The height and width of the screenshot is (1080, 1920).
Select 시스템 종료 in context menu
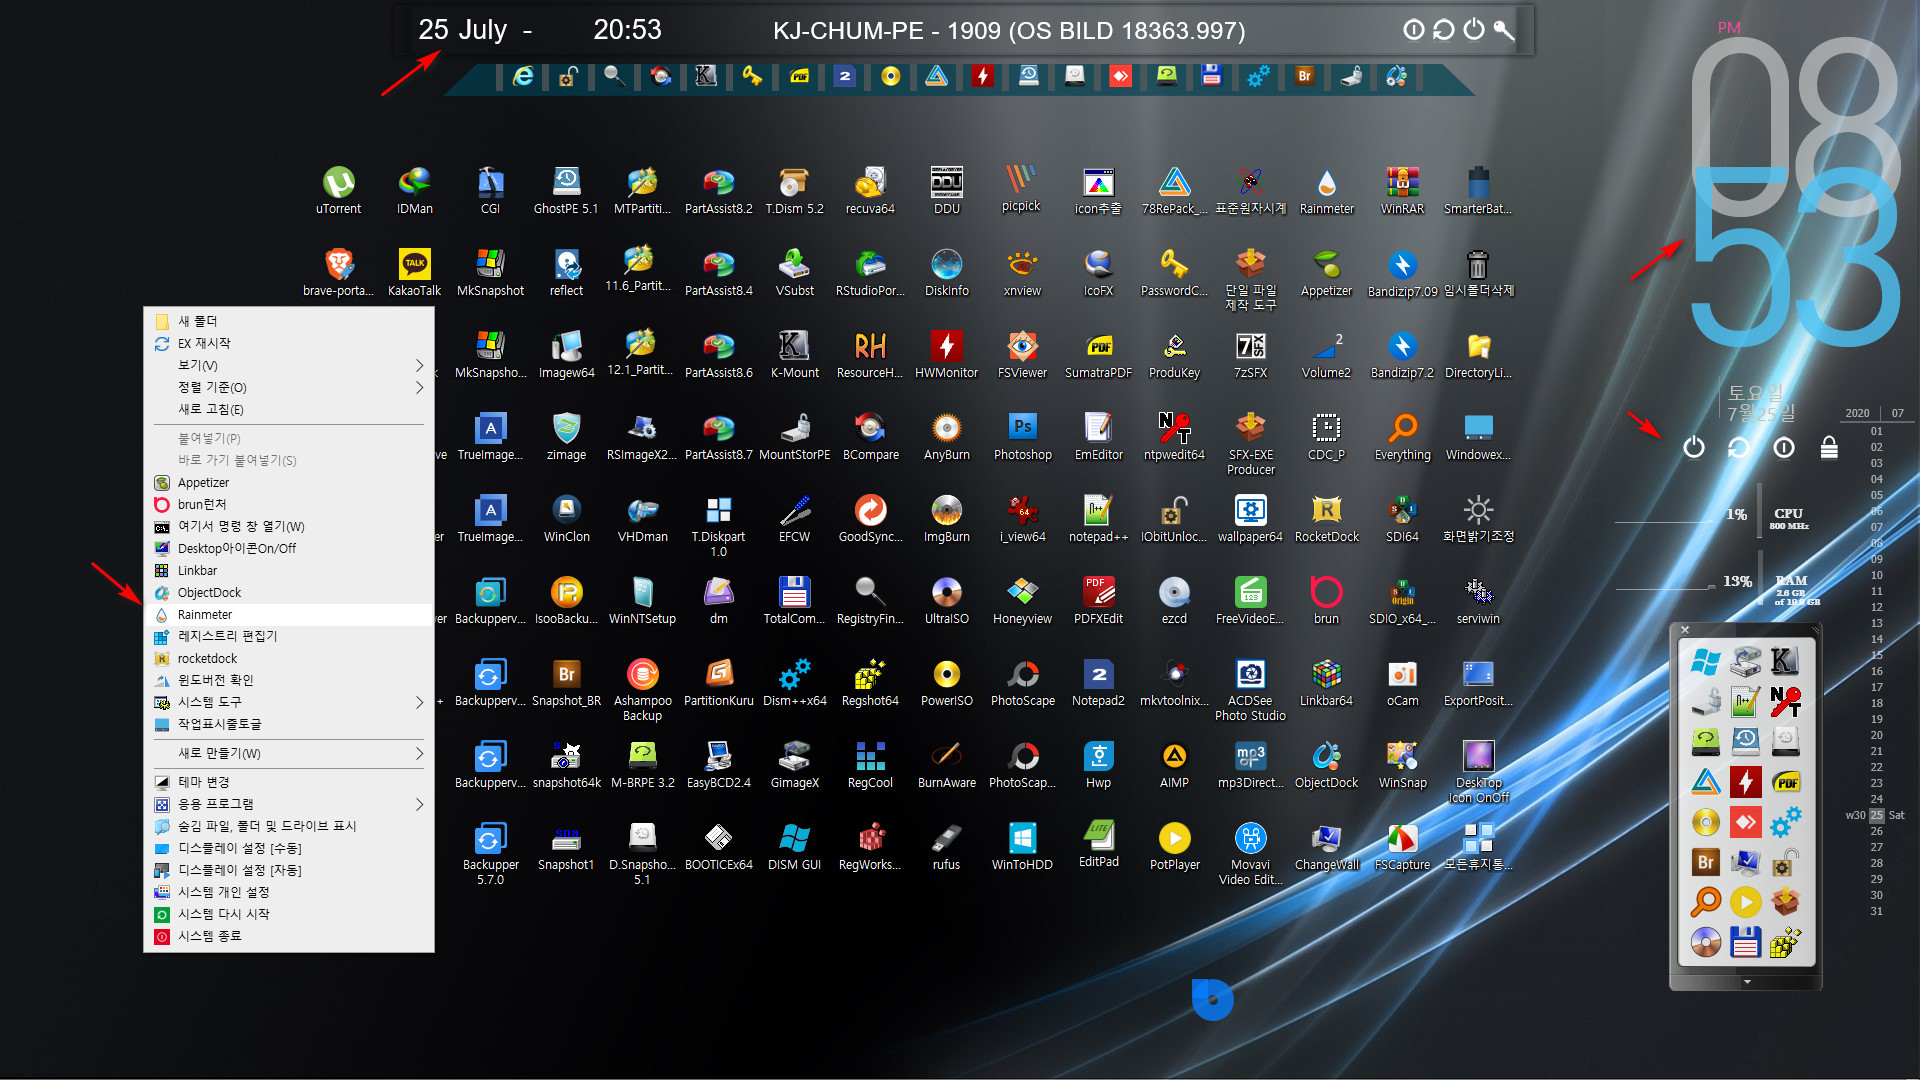[x=290, y=936]
